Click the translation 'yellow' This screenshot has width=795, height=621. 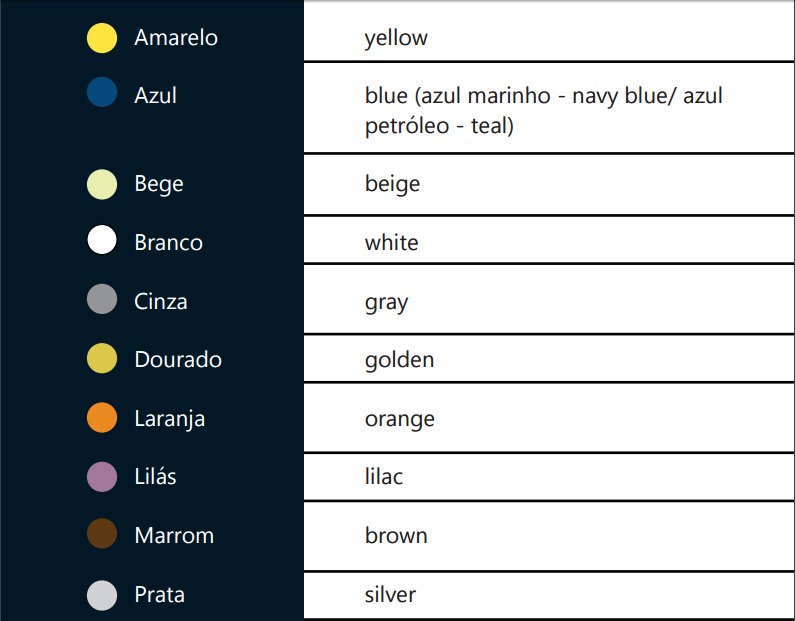[x=396, y=38]
